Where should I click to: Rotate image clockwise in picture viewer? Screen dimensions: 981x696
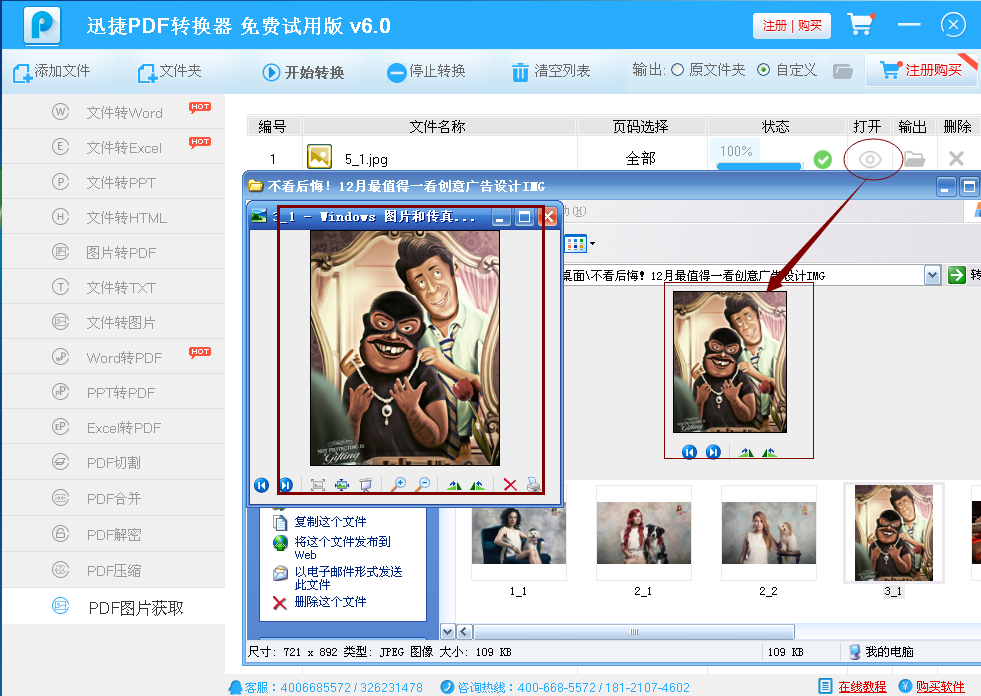[455, 485]
